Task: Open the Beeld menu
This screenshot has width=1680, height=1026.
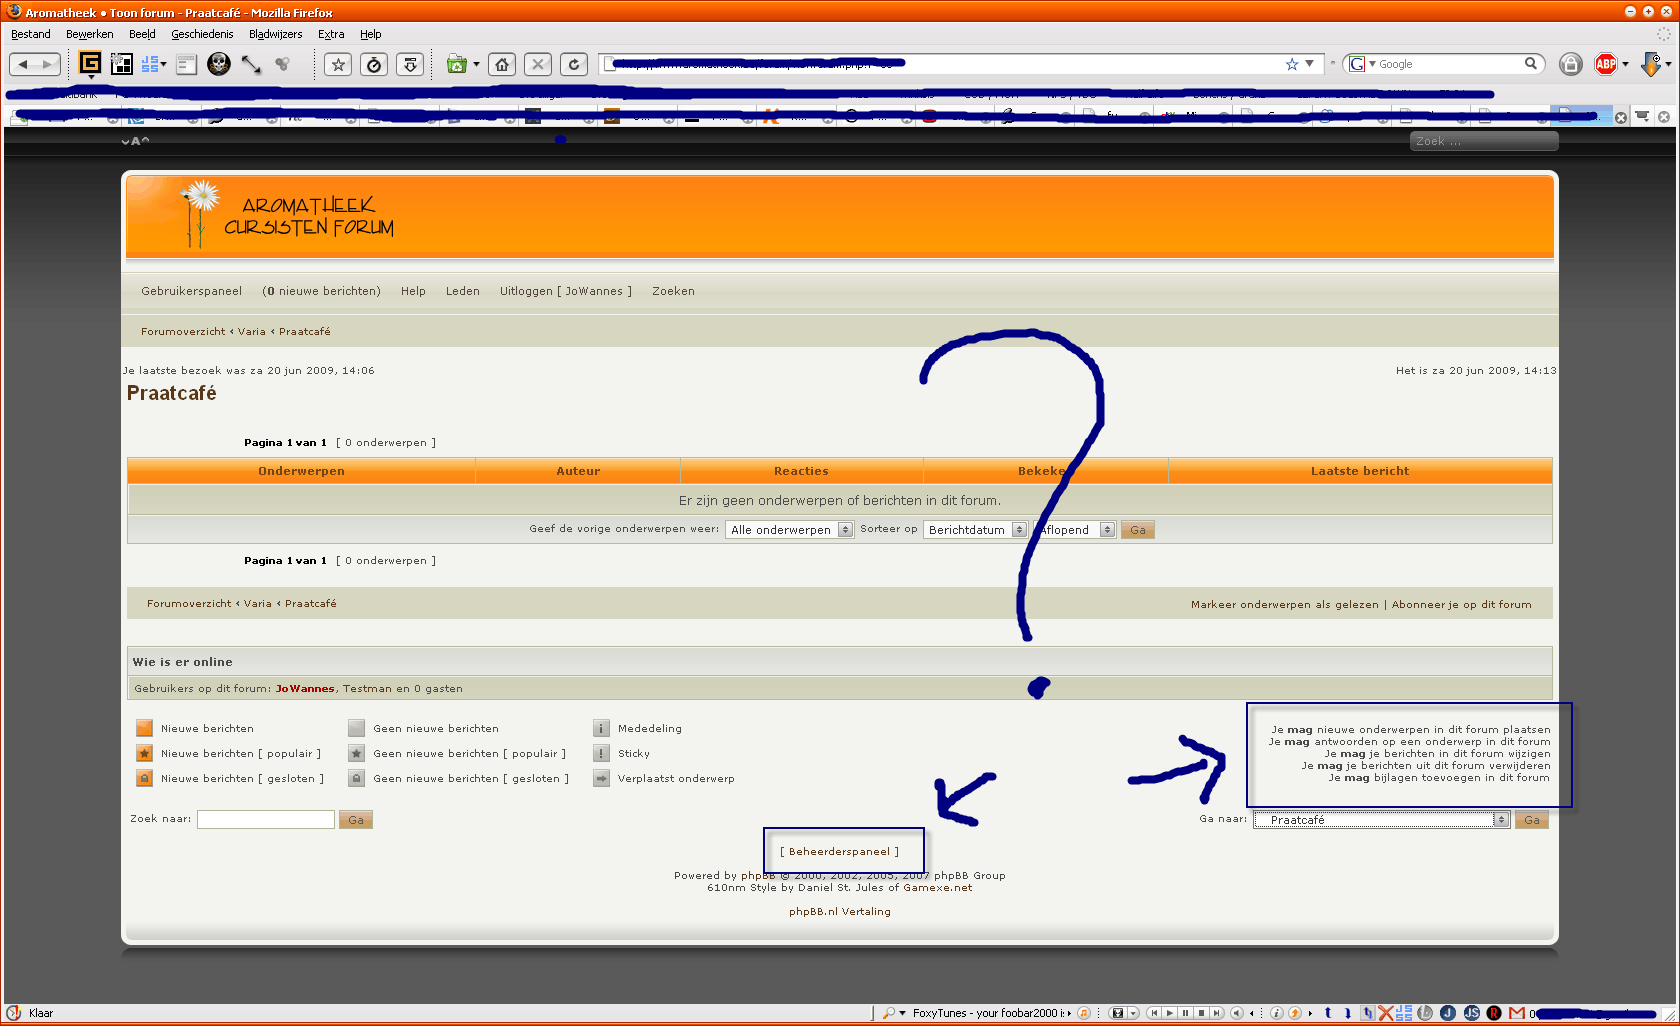Action: 142,34
